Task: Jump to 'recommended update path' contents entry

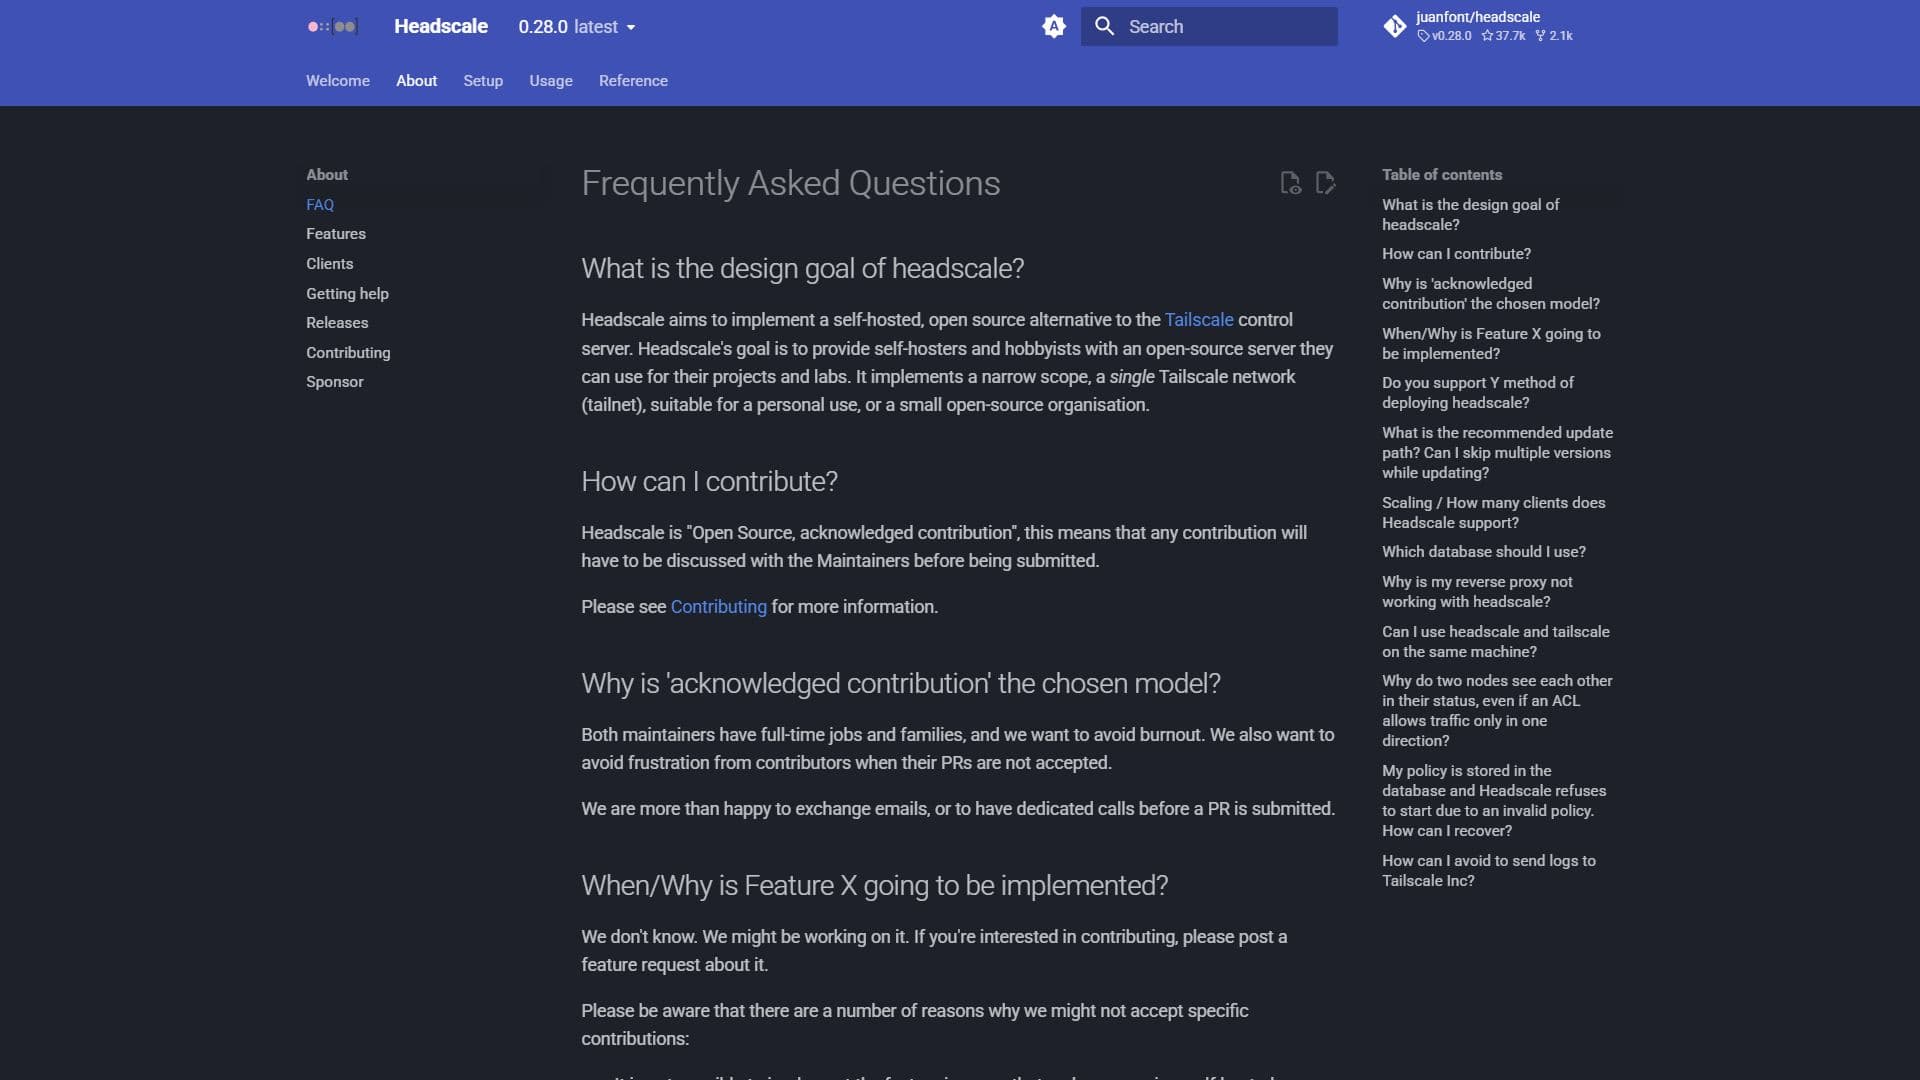Action: pyautogui.click(x=1497, y=453)
